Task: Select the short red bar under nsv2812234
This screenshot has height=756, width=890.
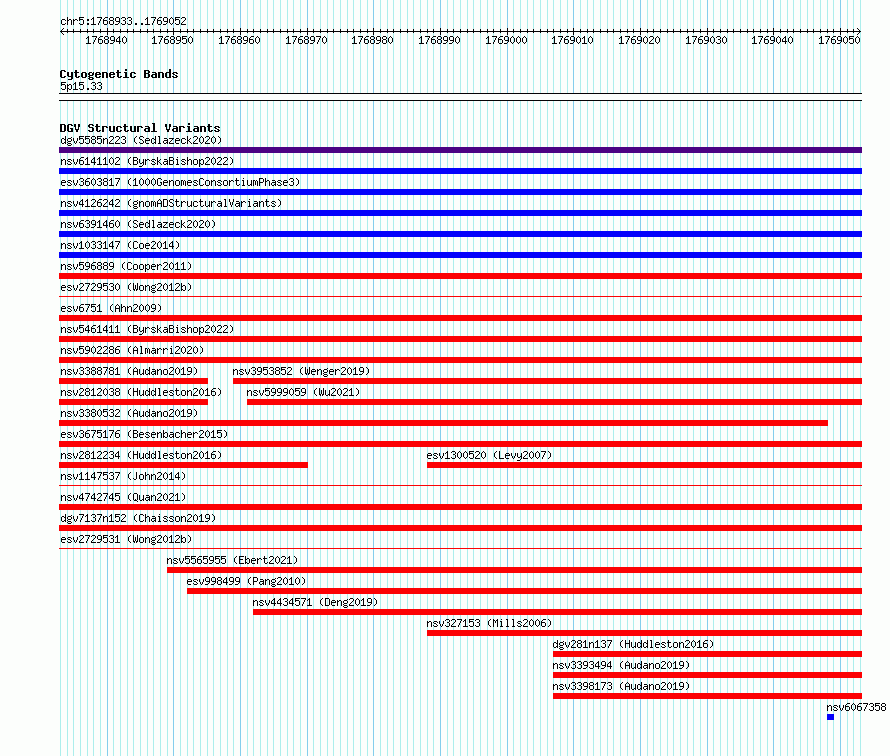Action: pos(183,465)
